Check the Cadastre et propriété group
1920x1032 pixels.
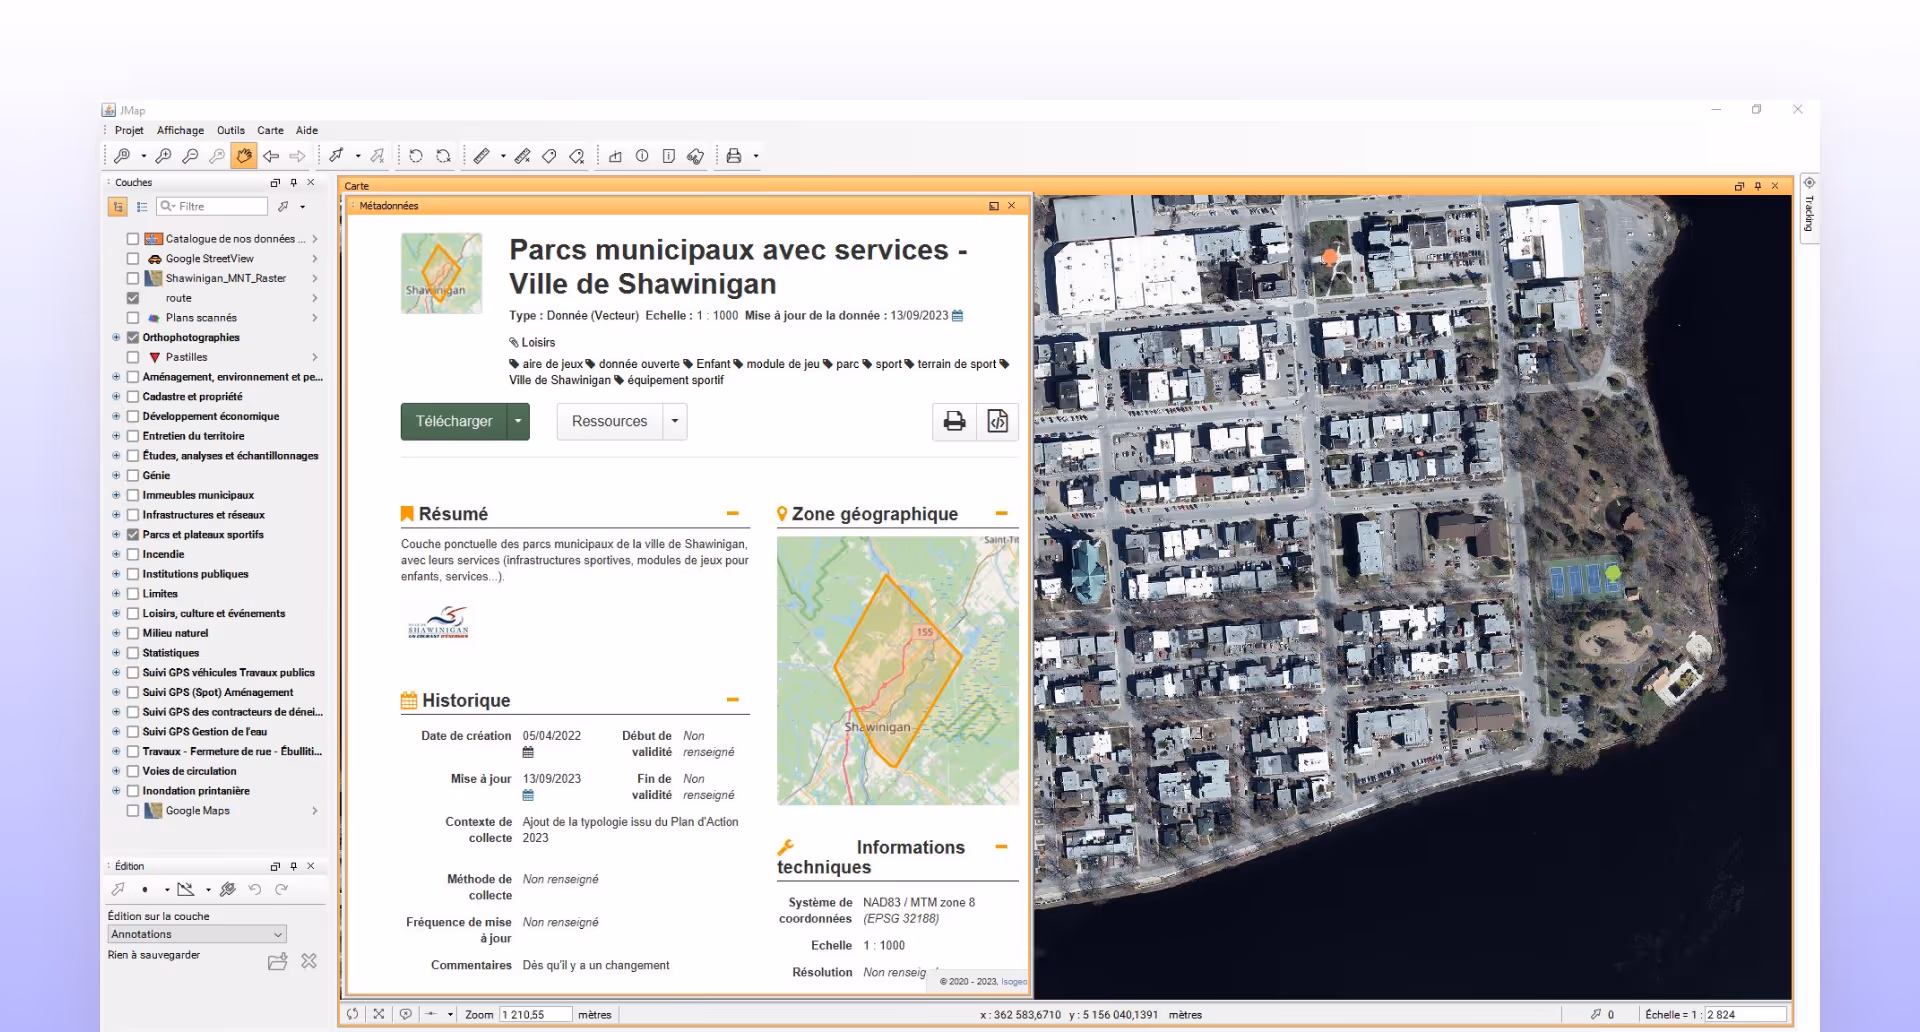coord(133,397)
